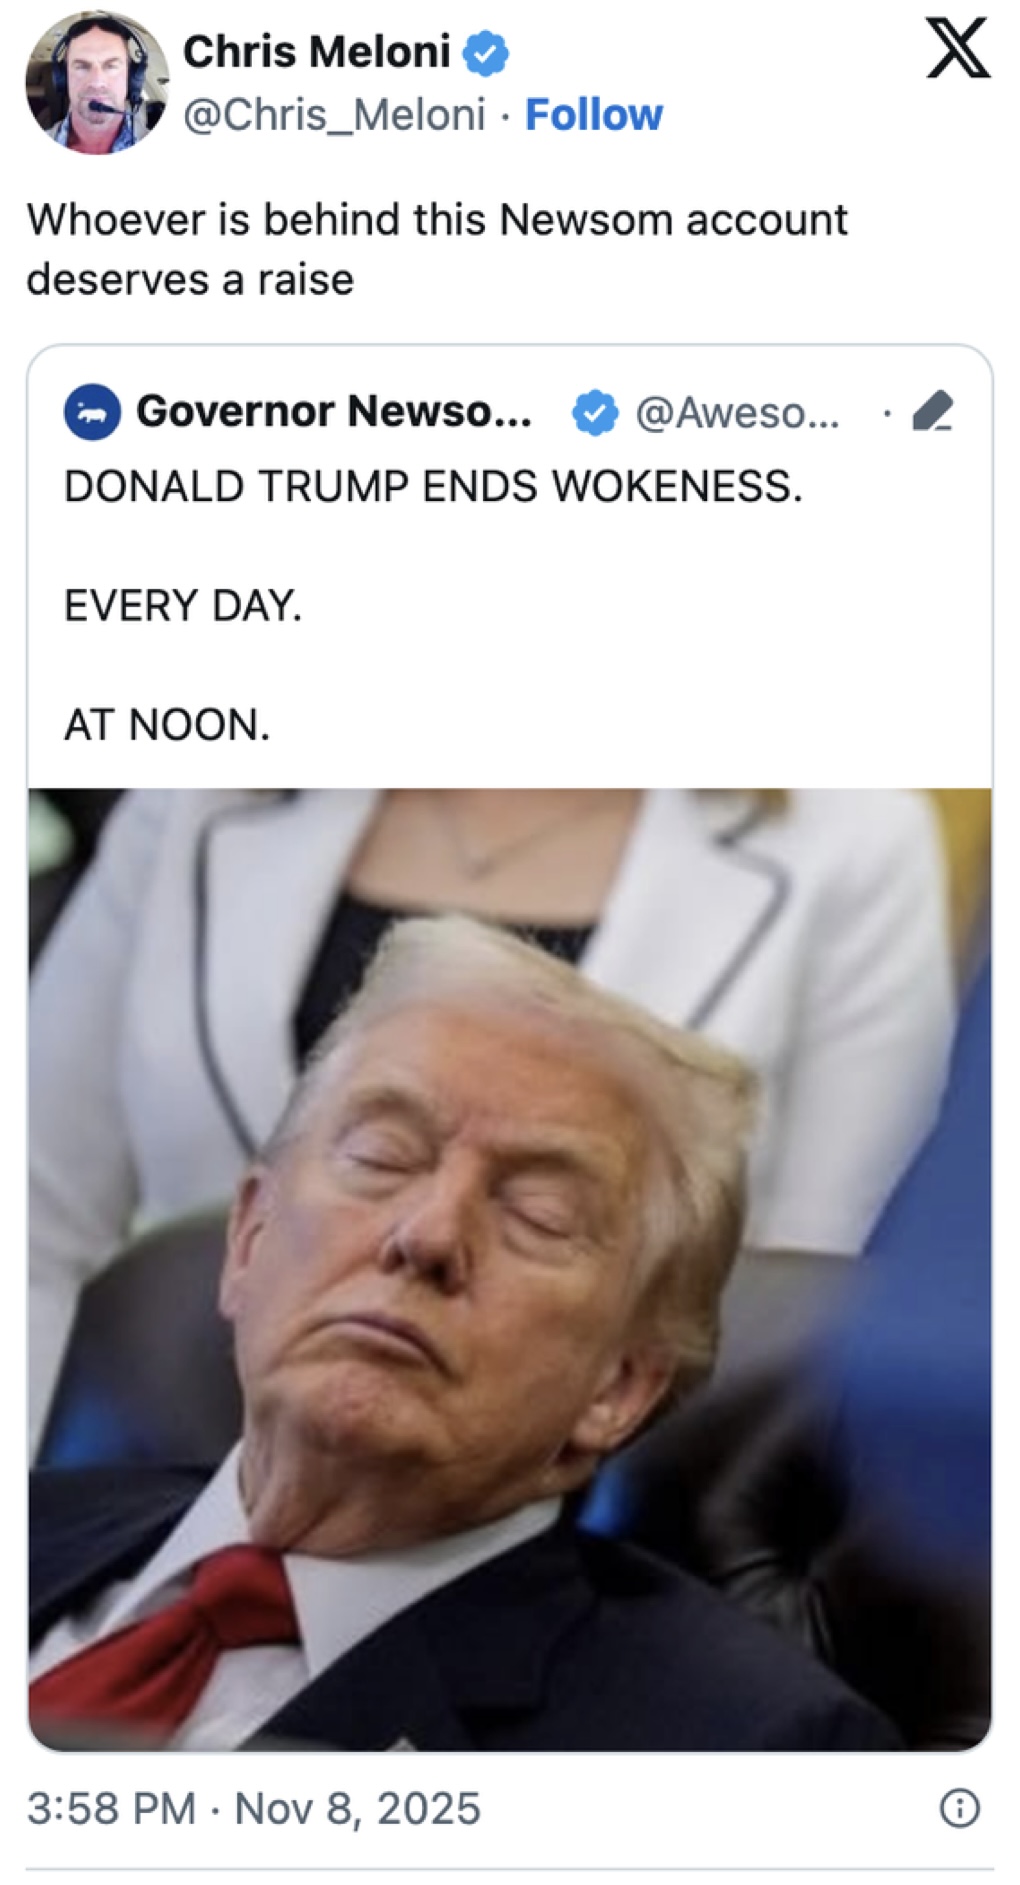Click the 'deserves a raise' text line
Viewport: 1020px width, 1885px height.
[190, 279]
